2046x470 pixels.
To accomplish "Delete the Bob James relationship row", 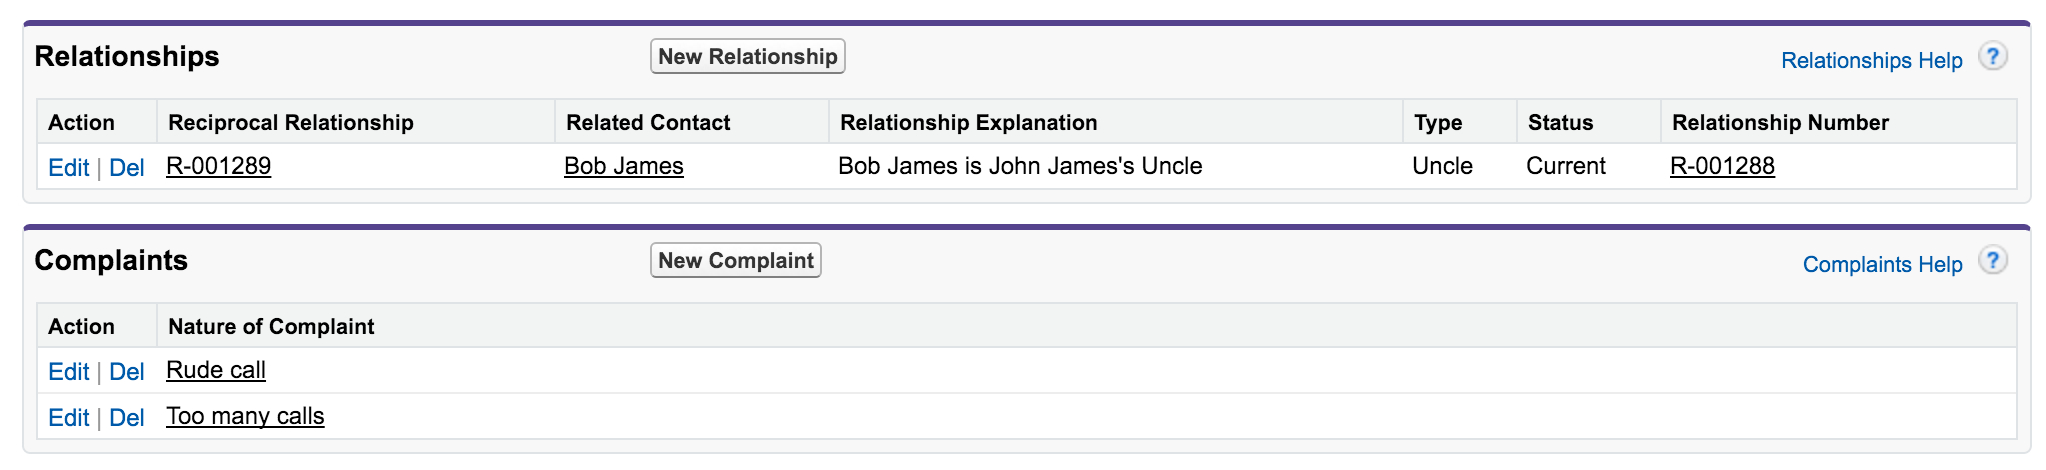I will [127, 168].
